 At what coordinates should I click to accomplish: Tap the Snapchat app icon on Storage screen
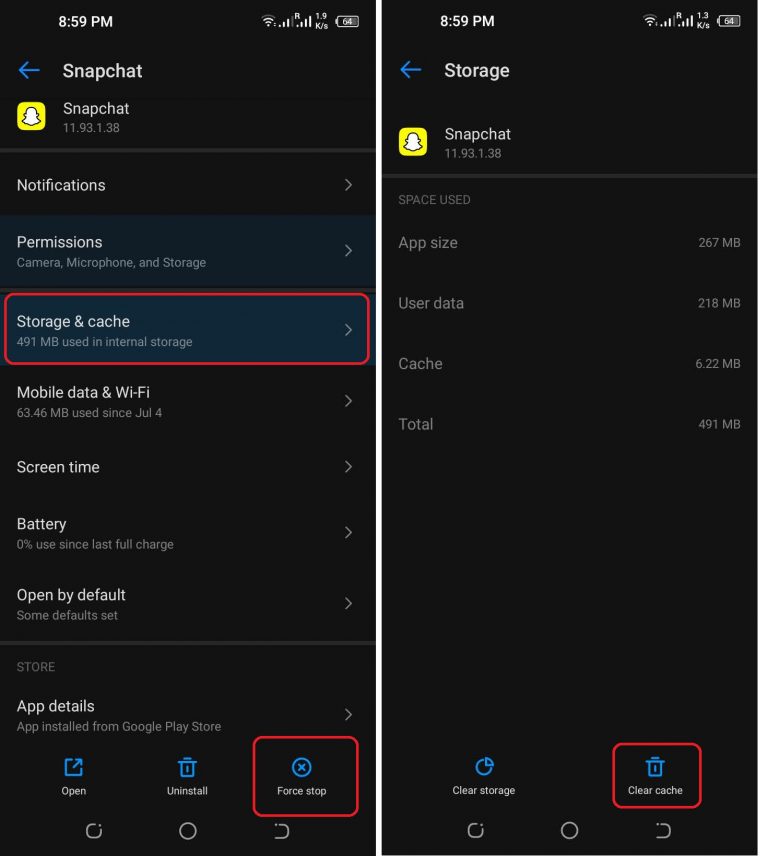(415, 143)
